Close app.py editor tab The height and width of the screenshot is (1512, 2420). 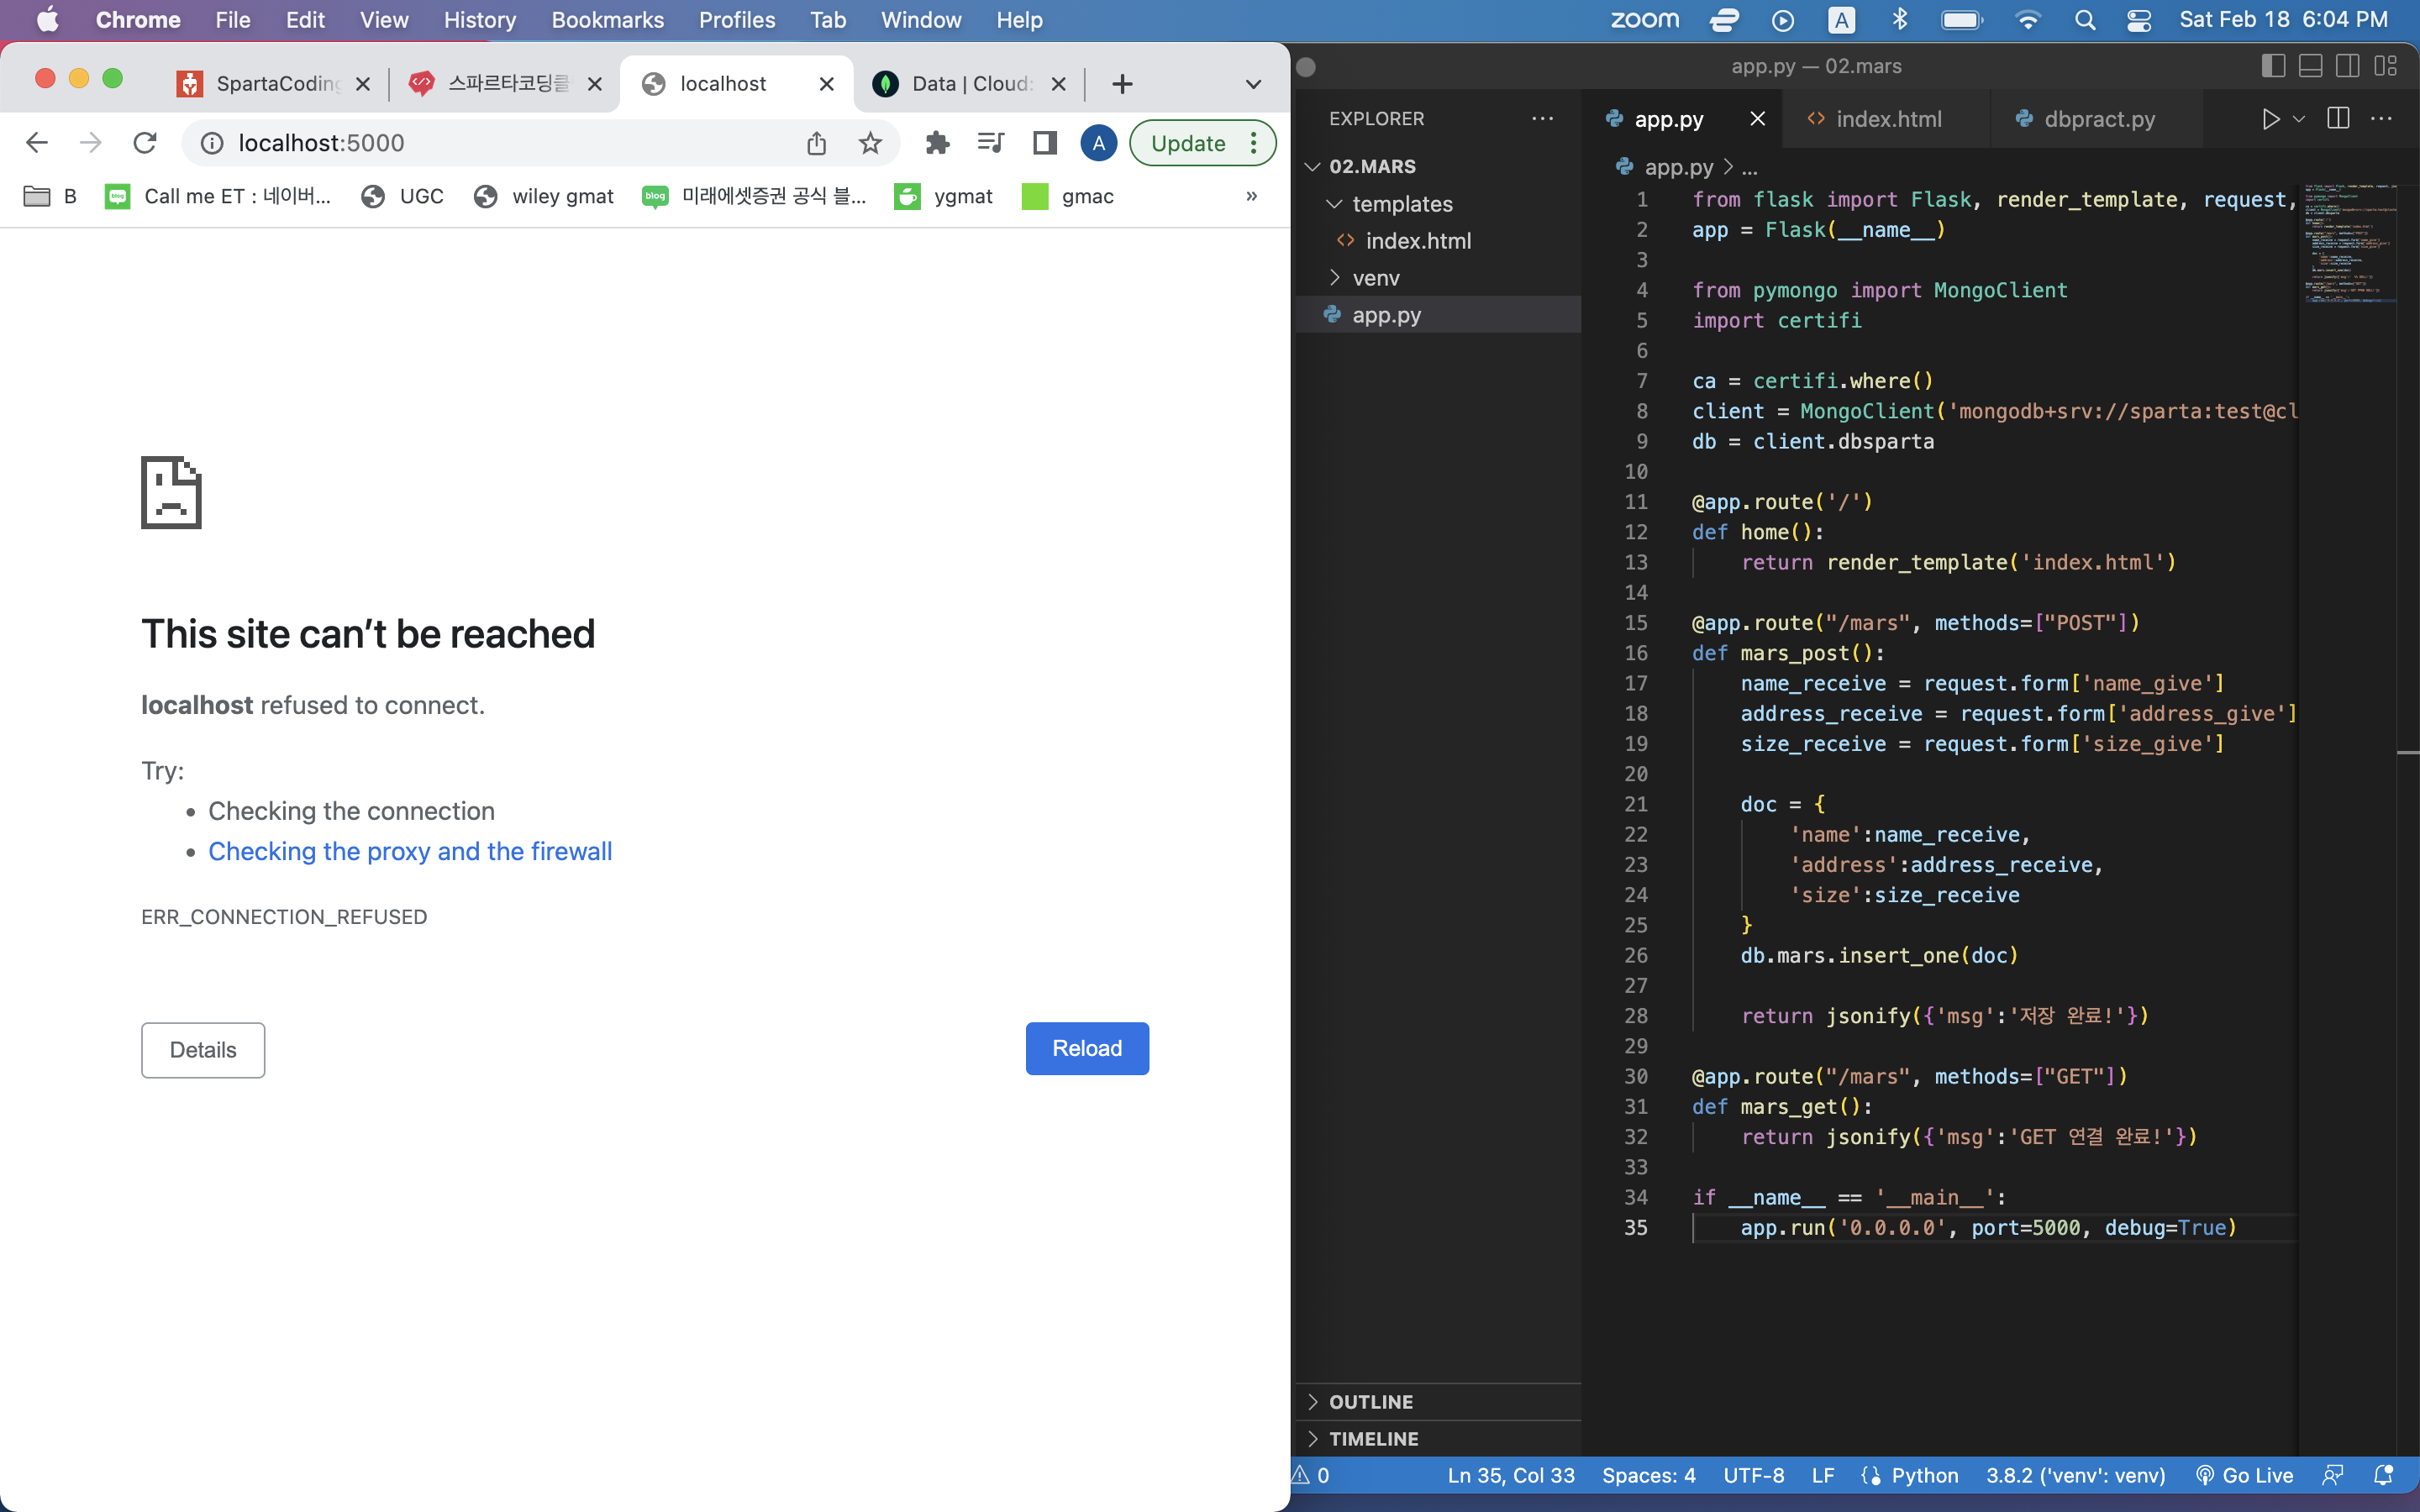point(1757,119)
